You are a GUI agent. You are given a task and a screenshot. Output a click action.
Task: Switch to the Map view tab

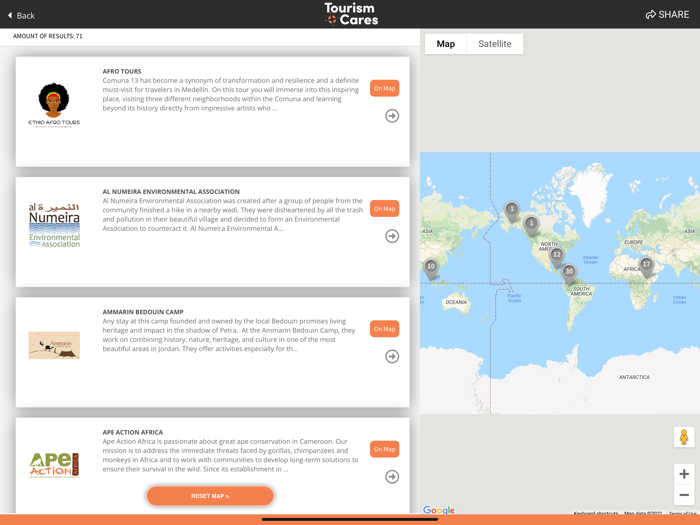tap(446, 44)
